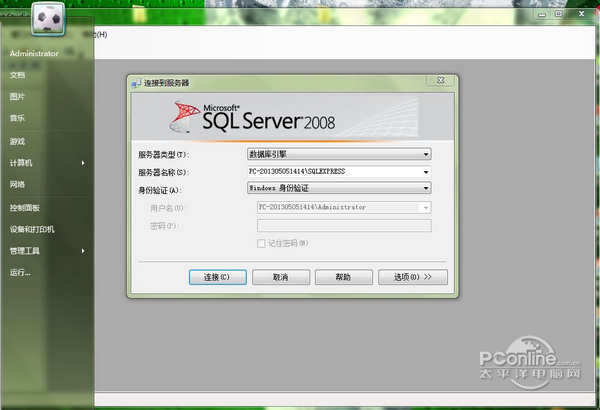Expand the Computer (计算机) submenu arrow
The width and height of the screenshot is (600, 410).
coord(83,163)
